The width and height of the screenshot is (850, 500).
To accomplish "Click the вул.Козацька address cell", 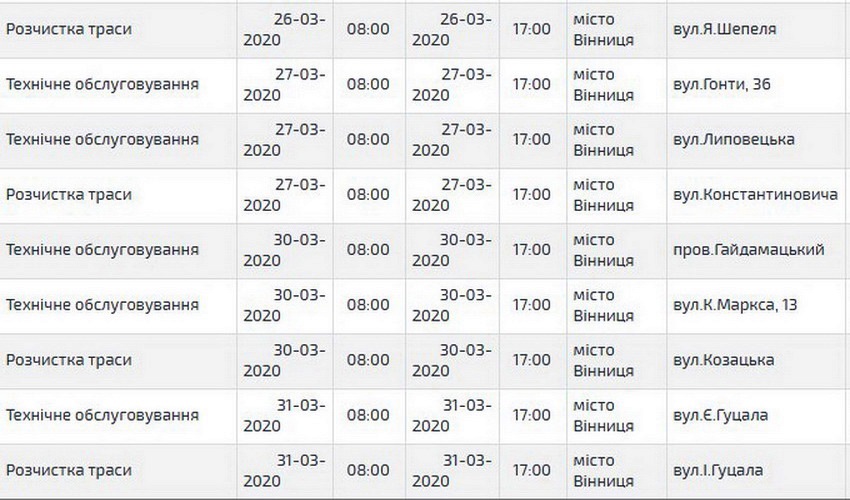I will [x=726, y=359].
